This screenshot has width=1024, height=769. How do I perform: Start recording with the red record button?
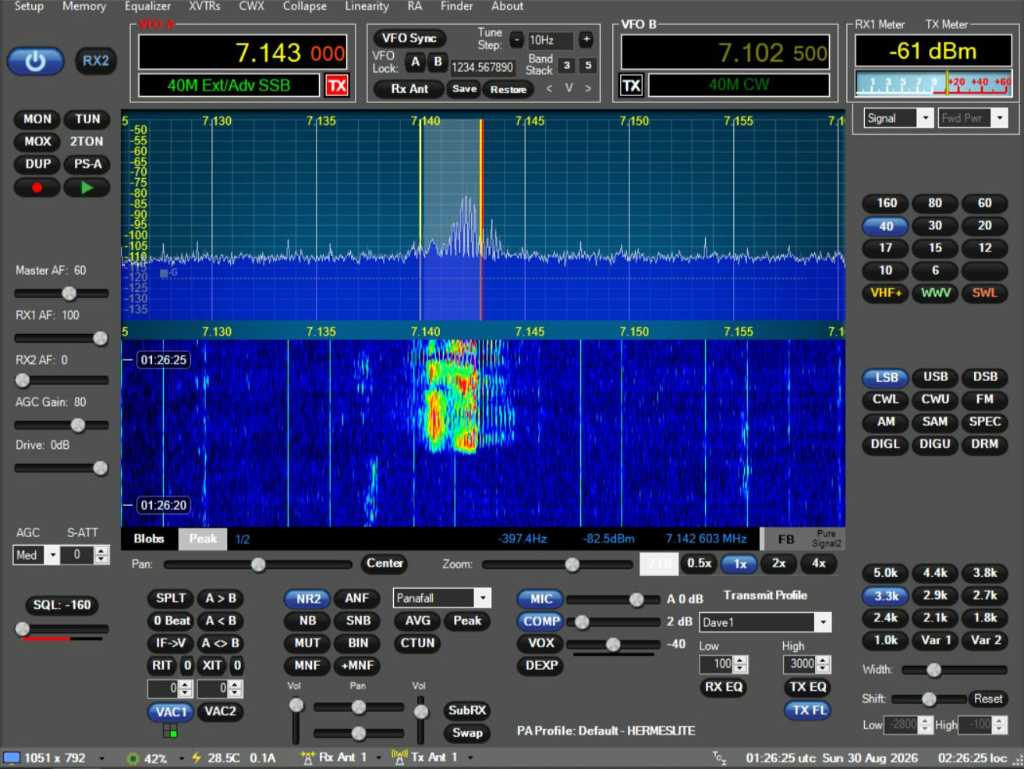click(x=37, y=188)
